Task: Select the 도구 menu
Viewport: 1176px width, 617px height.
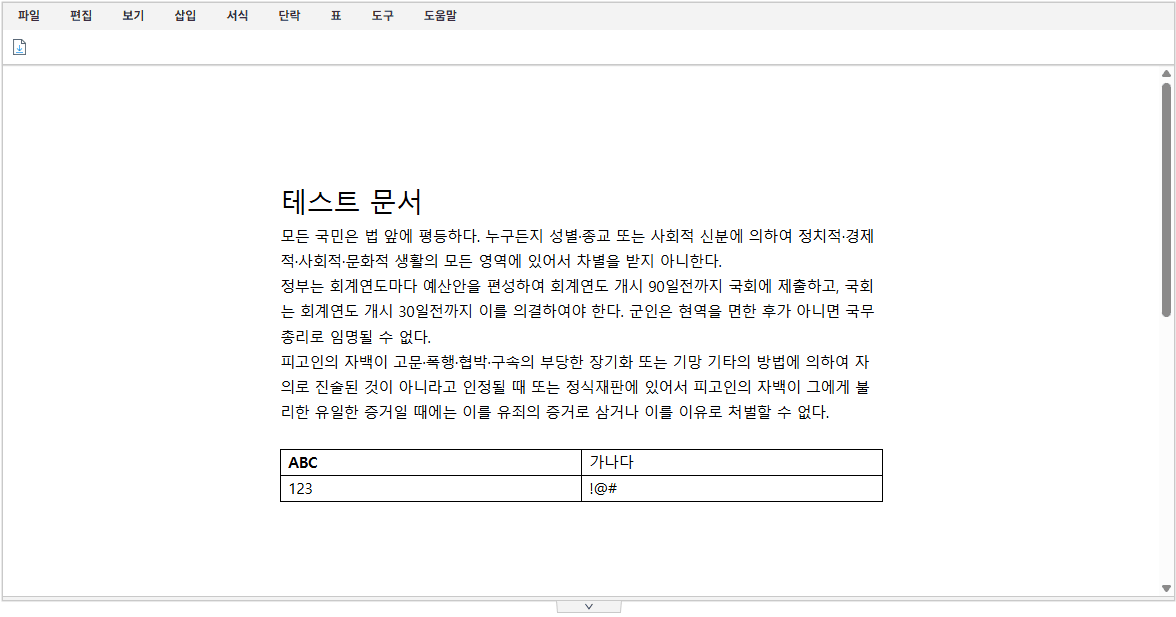Action: [382, 16]
